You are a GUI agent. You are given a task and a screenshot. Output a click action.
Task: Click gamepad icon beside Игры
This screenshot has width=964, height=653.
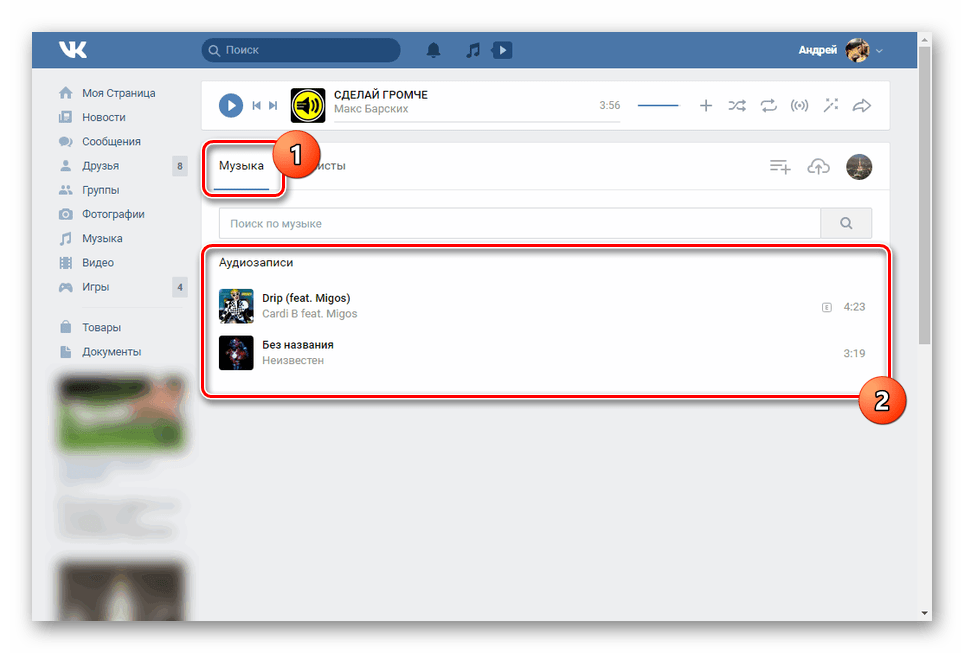[66, 287]
